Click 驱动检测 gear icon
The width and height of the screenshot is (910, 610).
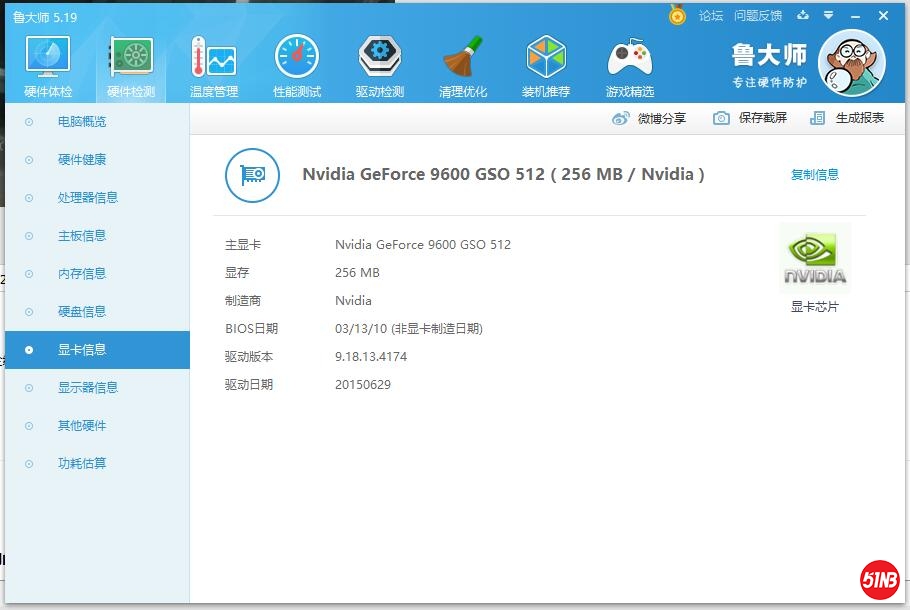pos(380,60)
